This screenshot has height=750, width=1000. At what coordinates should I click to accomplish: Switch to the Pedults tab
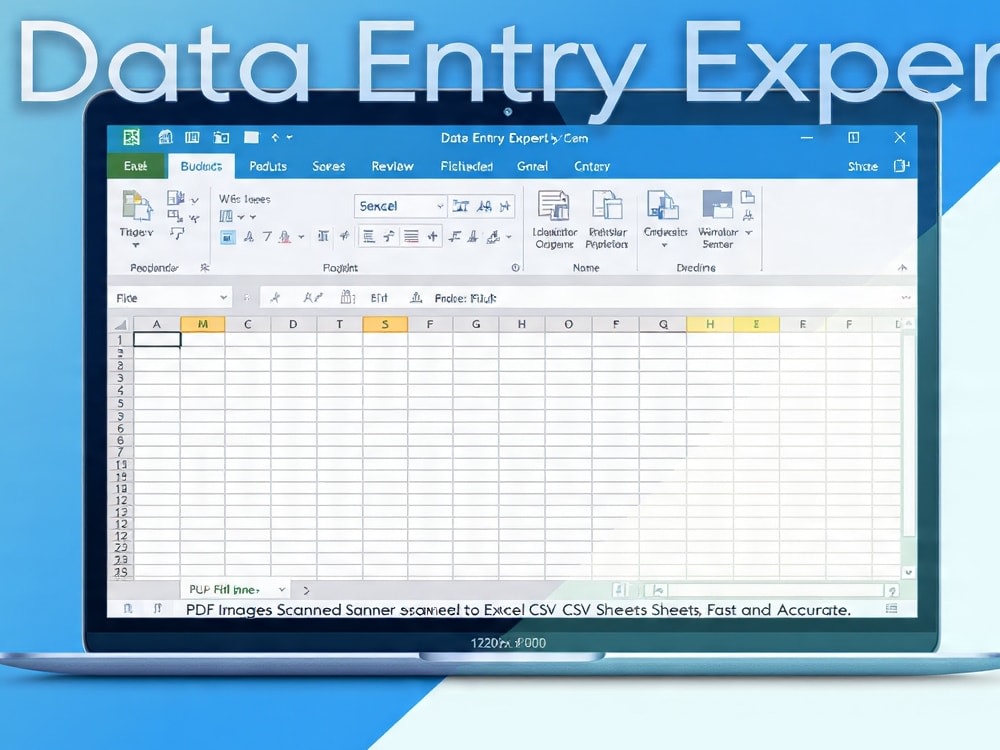coord(268,166)
